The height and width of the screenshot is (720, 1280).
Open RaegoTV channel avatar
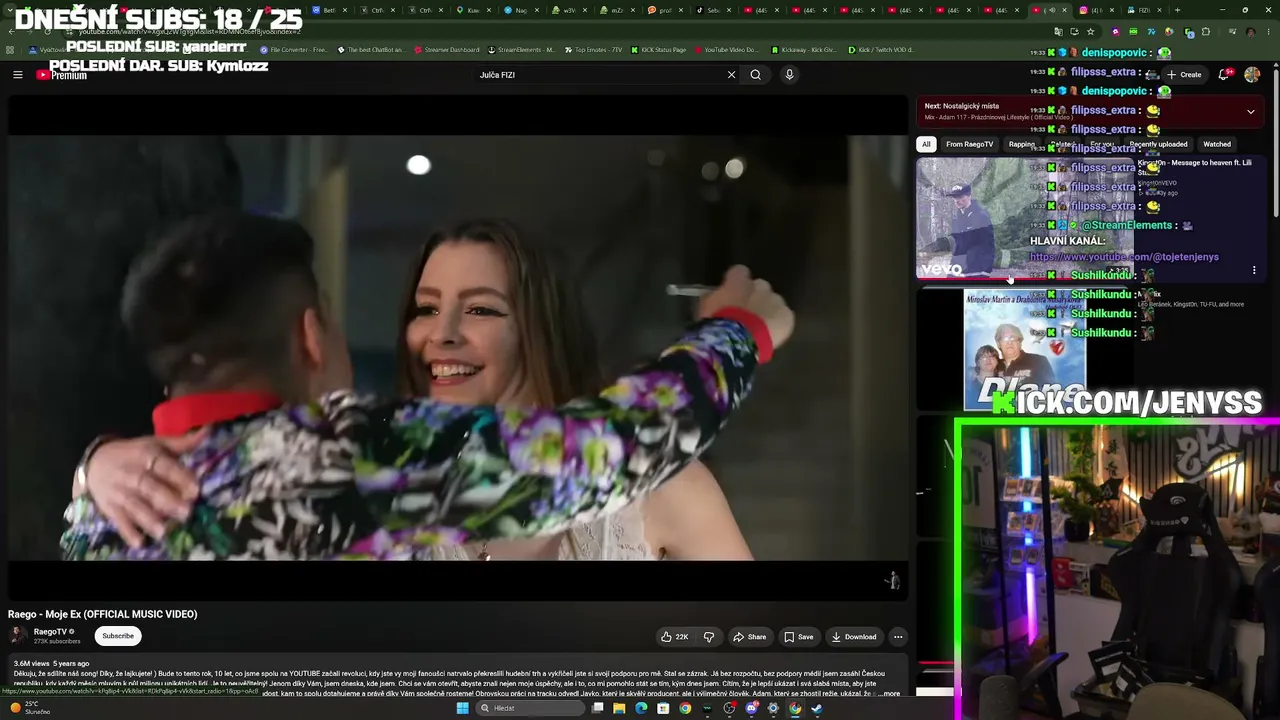[x=17, y=636]
